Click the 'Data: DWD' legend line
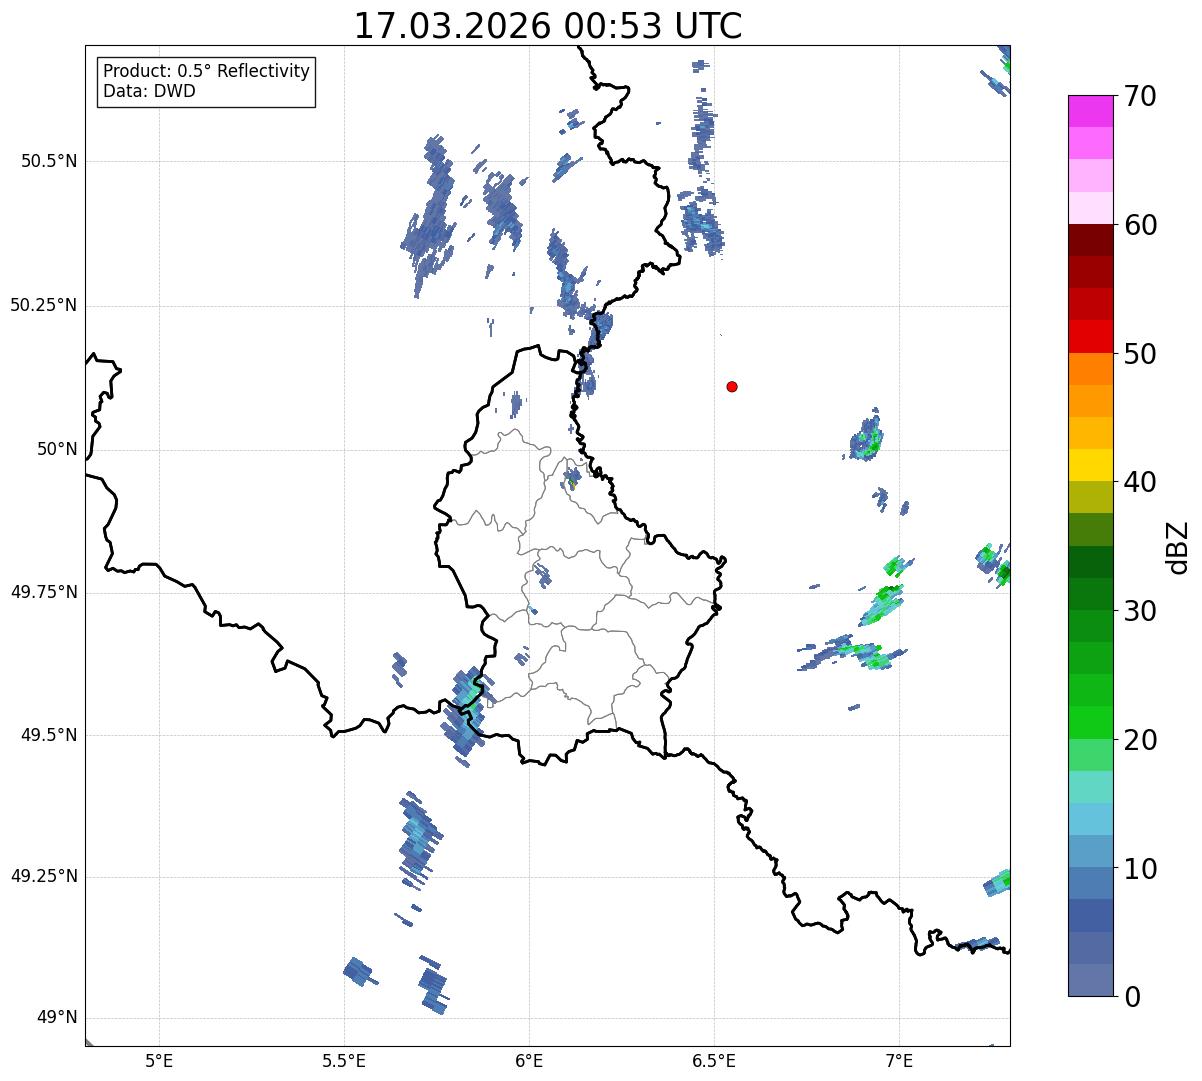The width and height of the screenshot is (1202, 1081). (149, 91)
